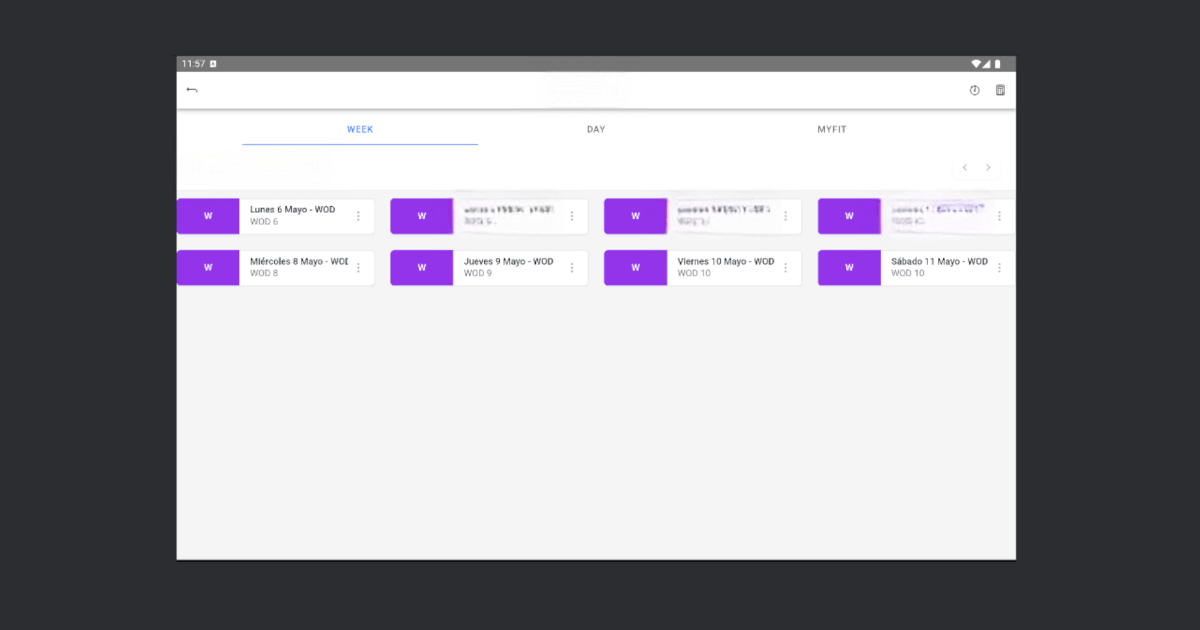Open the Lunes 6 Mayo - WOD workout
Viewport: 1200px width, 630px height.
tap(293, 216)
